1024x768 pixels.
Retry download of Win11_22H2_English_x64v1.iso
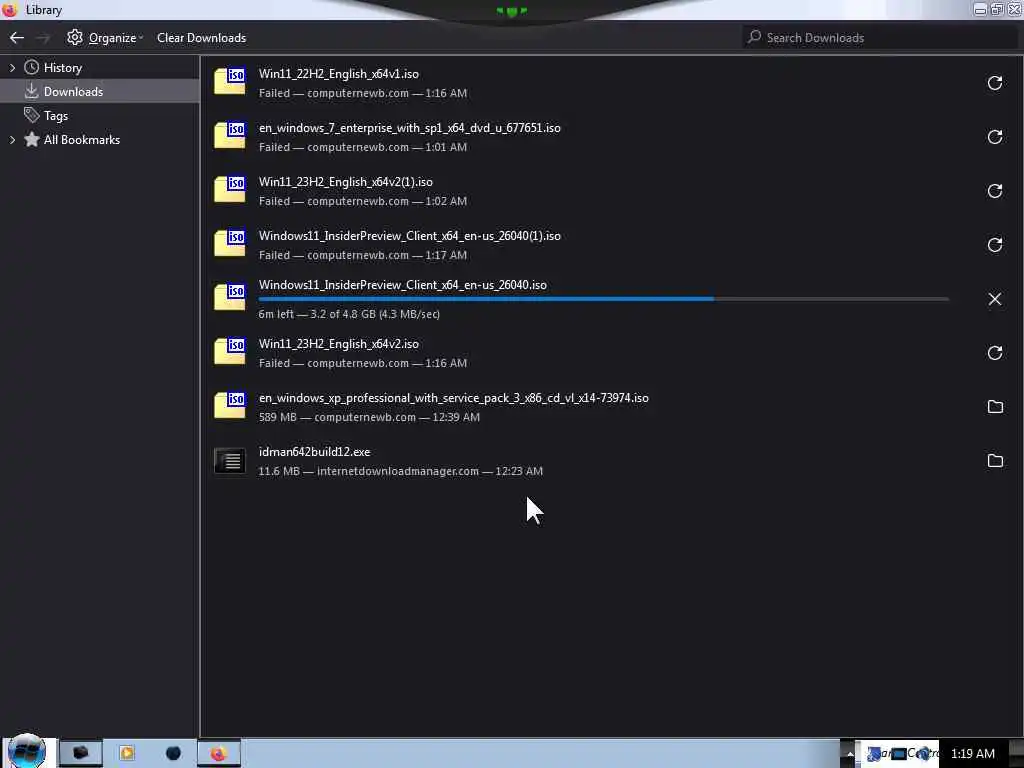tap(994, 83)
